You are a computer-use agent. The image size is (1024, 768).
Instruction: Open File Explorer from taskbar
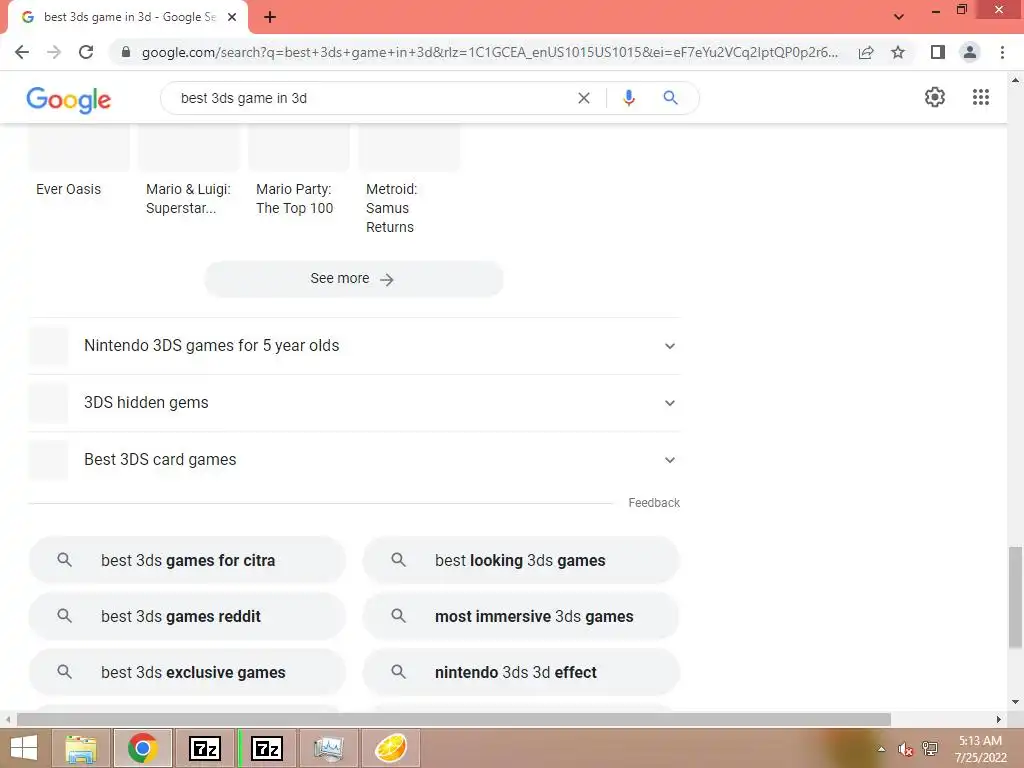pos(81,748)
